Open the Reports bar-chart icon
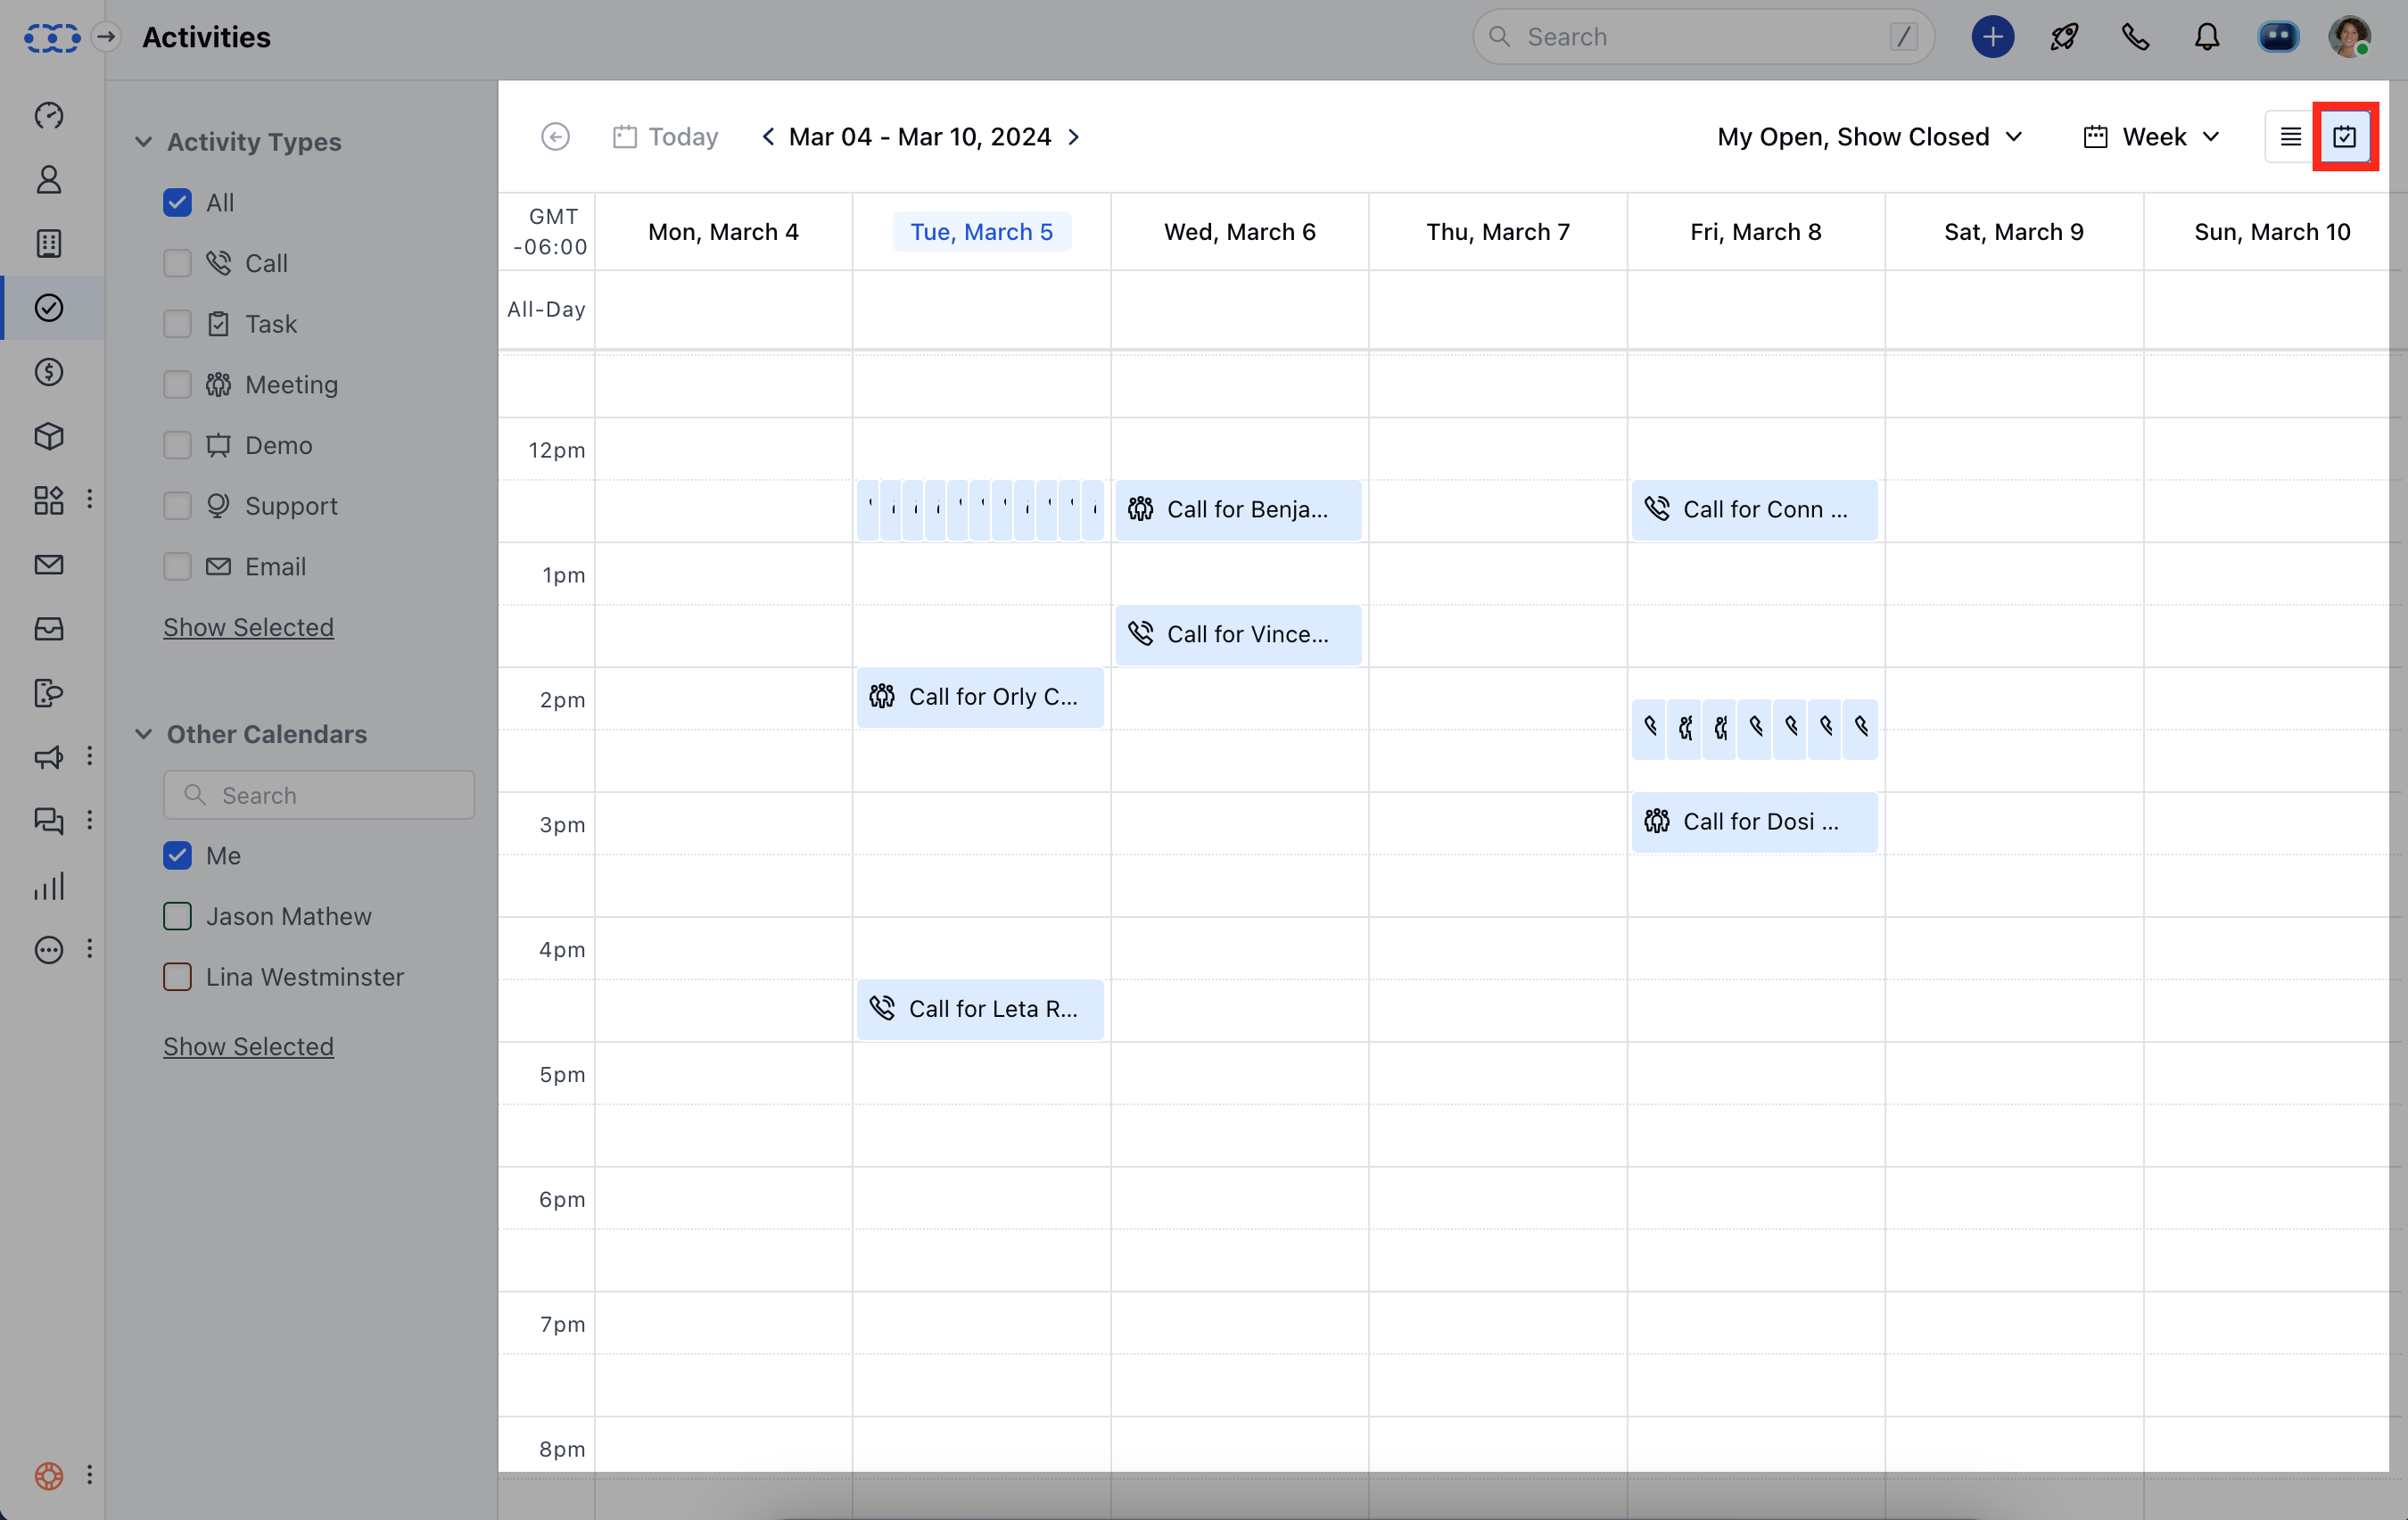This screenshot has width=2408, height=1520. tap(49, 885)
